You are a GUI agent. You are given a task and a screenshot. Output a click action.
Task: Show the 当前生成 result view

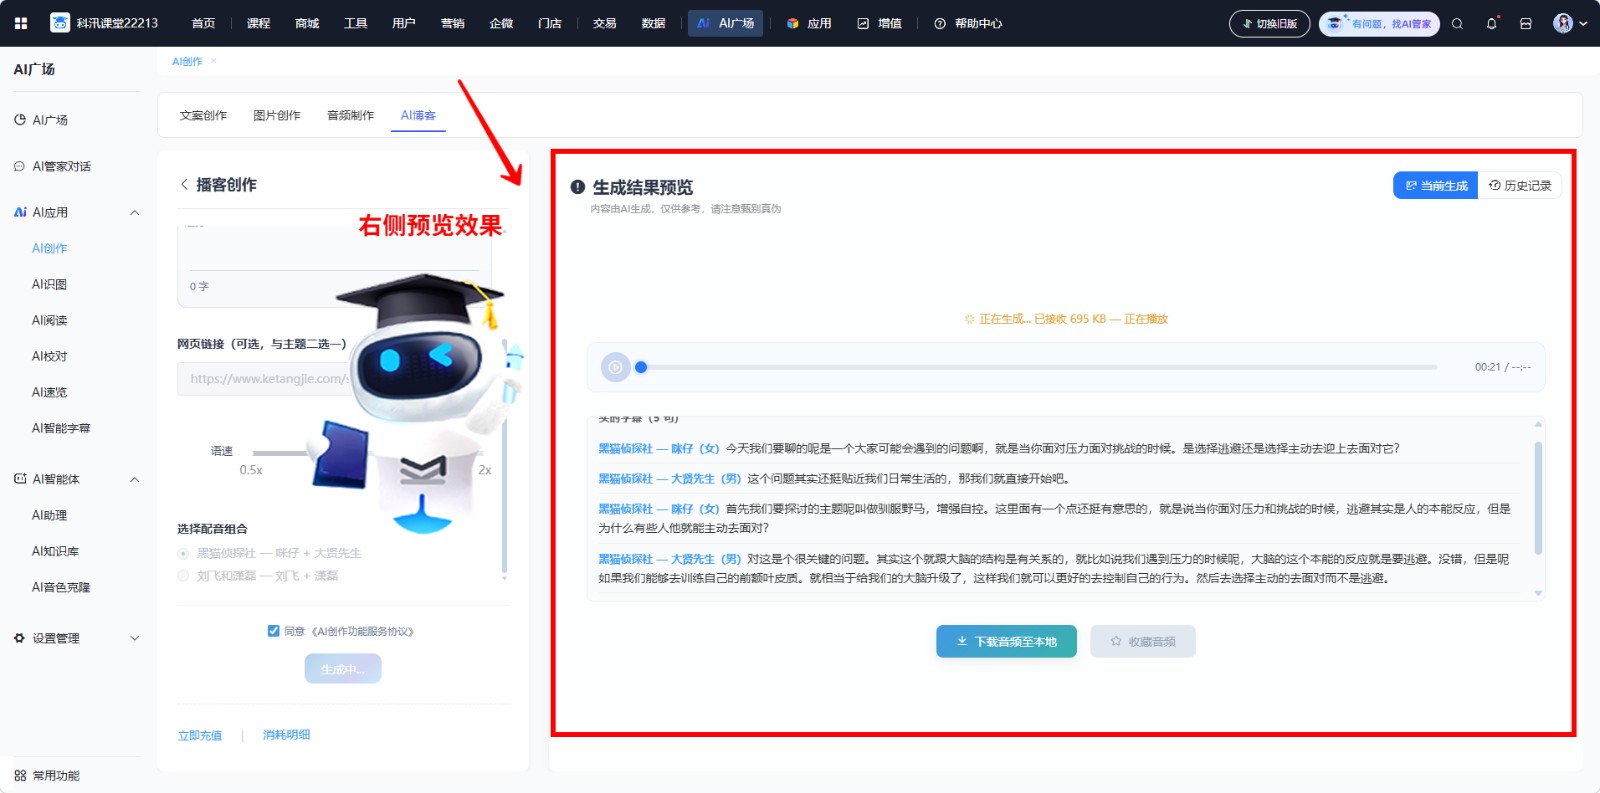point(1436,185)
